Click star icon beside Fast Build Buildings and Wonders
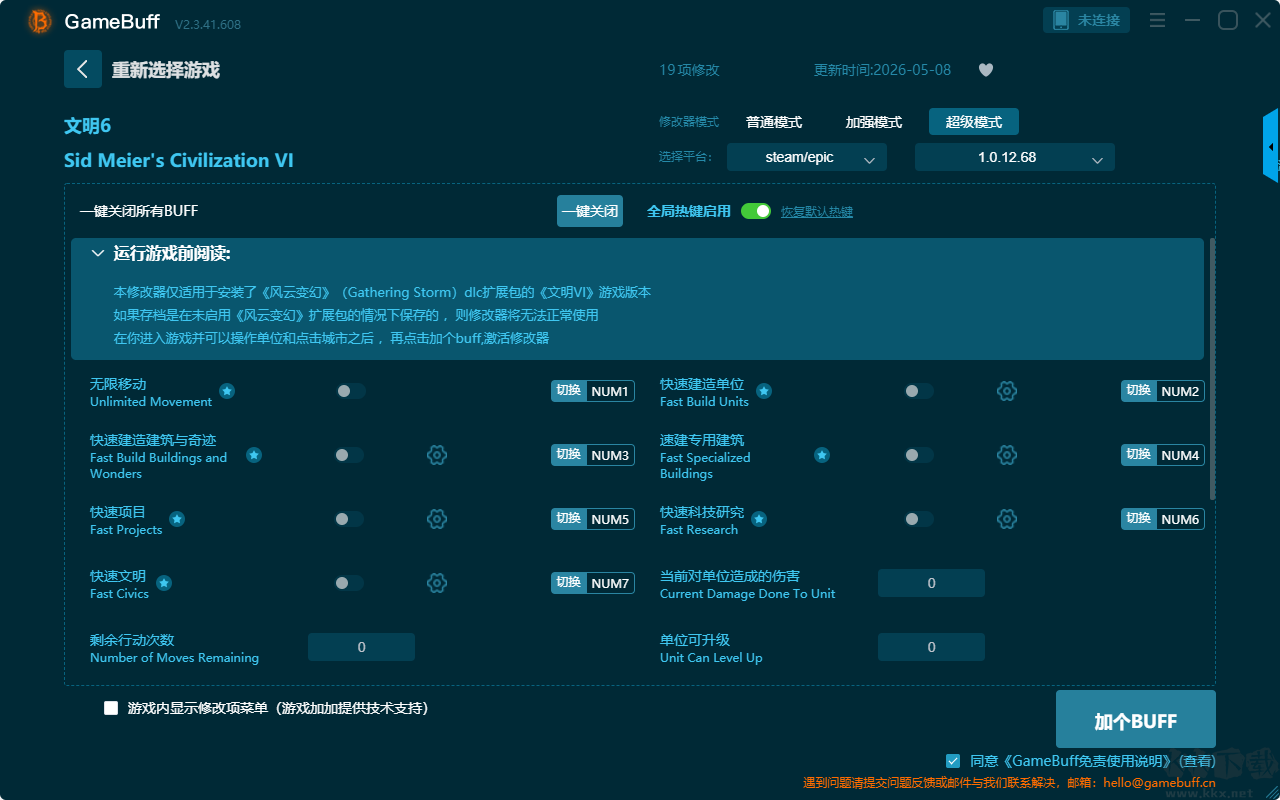This screenshot has width=1280, height=800. (254, 455)
